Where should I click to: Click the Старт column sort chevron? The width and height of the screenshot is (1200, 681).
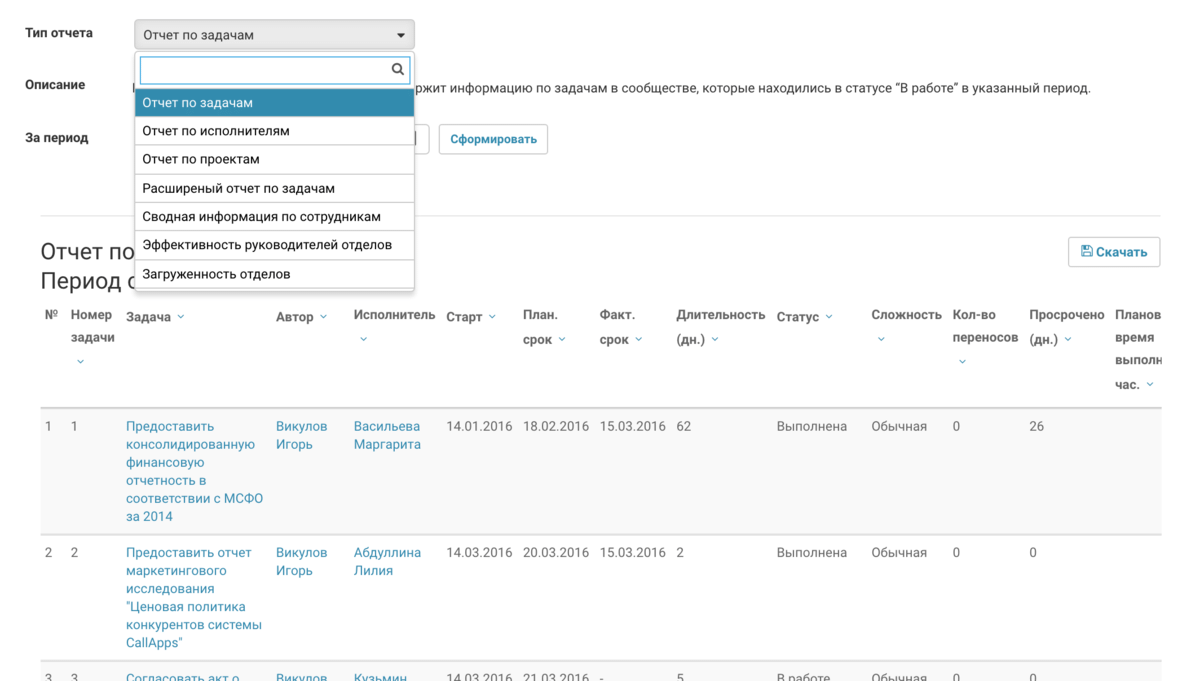tap(492, 317)
